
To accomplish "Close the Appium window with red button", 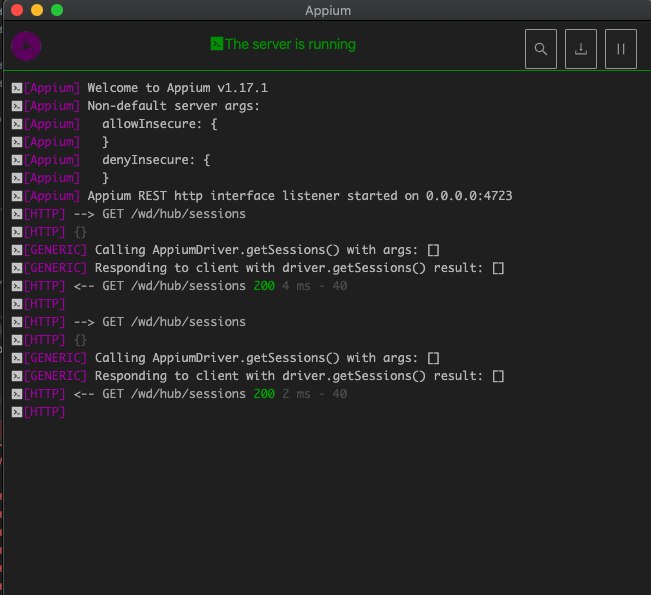I will pyautogui.click(x=17, y=10).
